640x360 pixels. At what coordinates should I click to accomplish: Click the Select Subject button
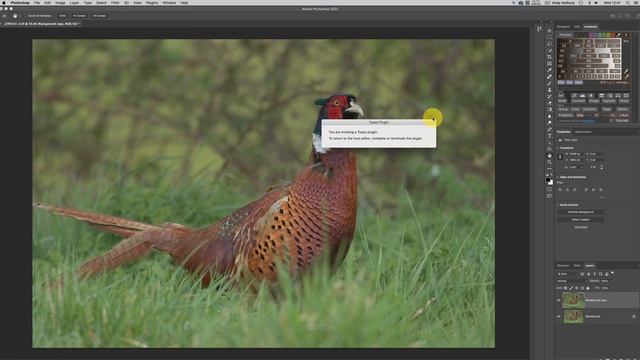point(580,220)
